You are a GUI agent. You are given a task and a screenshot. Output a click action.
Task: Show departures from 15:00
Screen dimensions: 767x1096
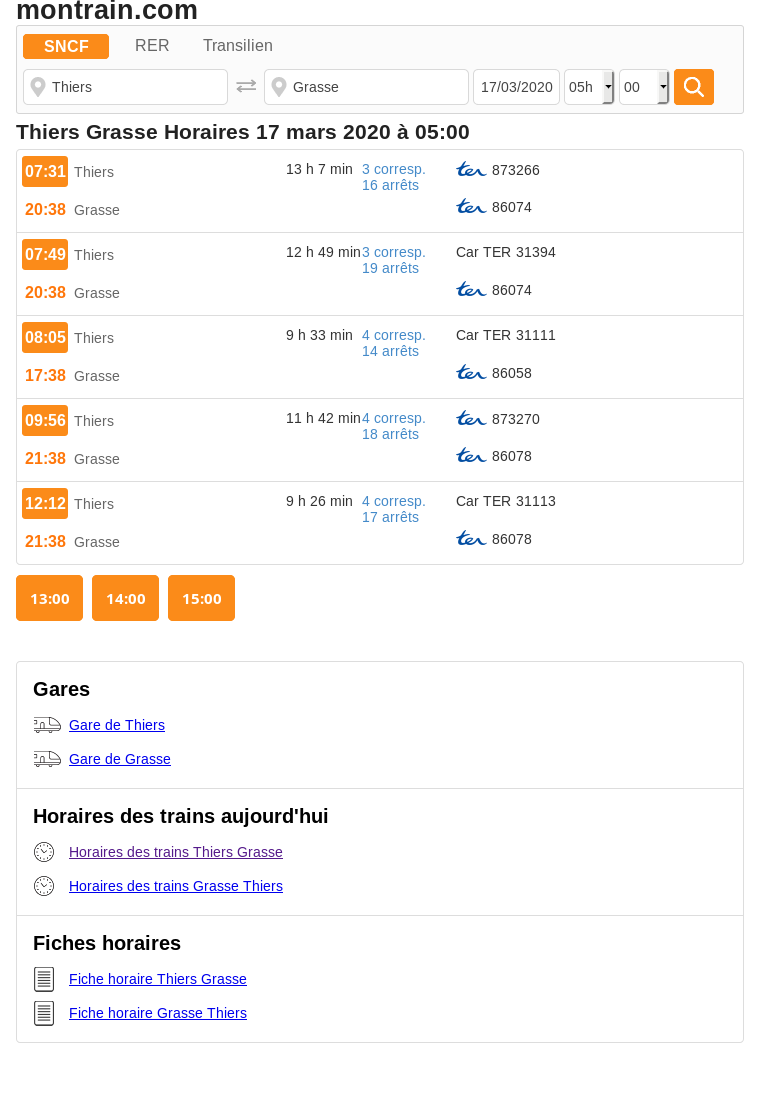click(201, 598)
